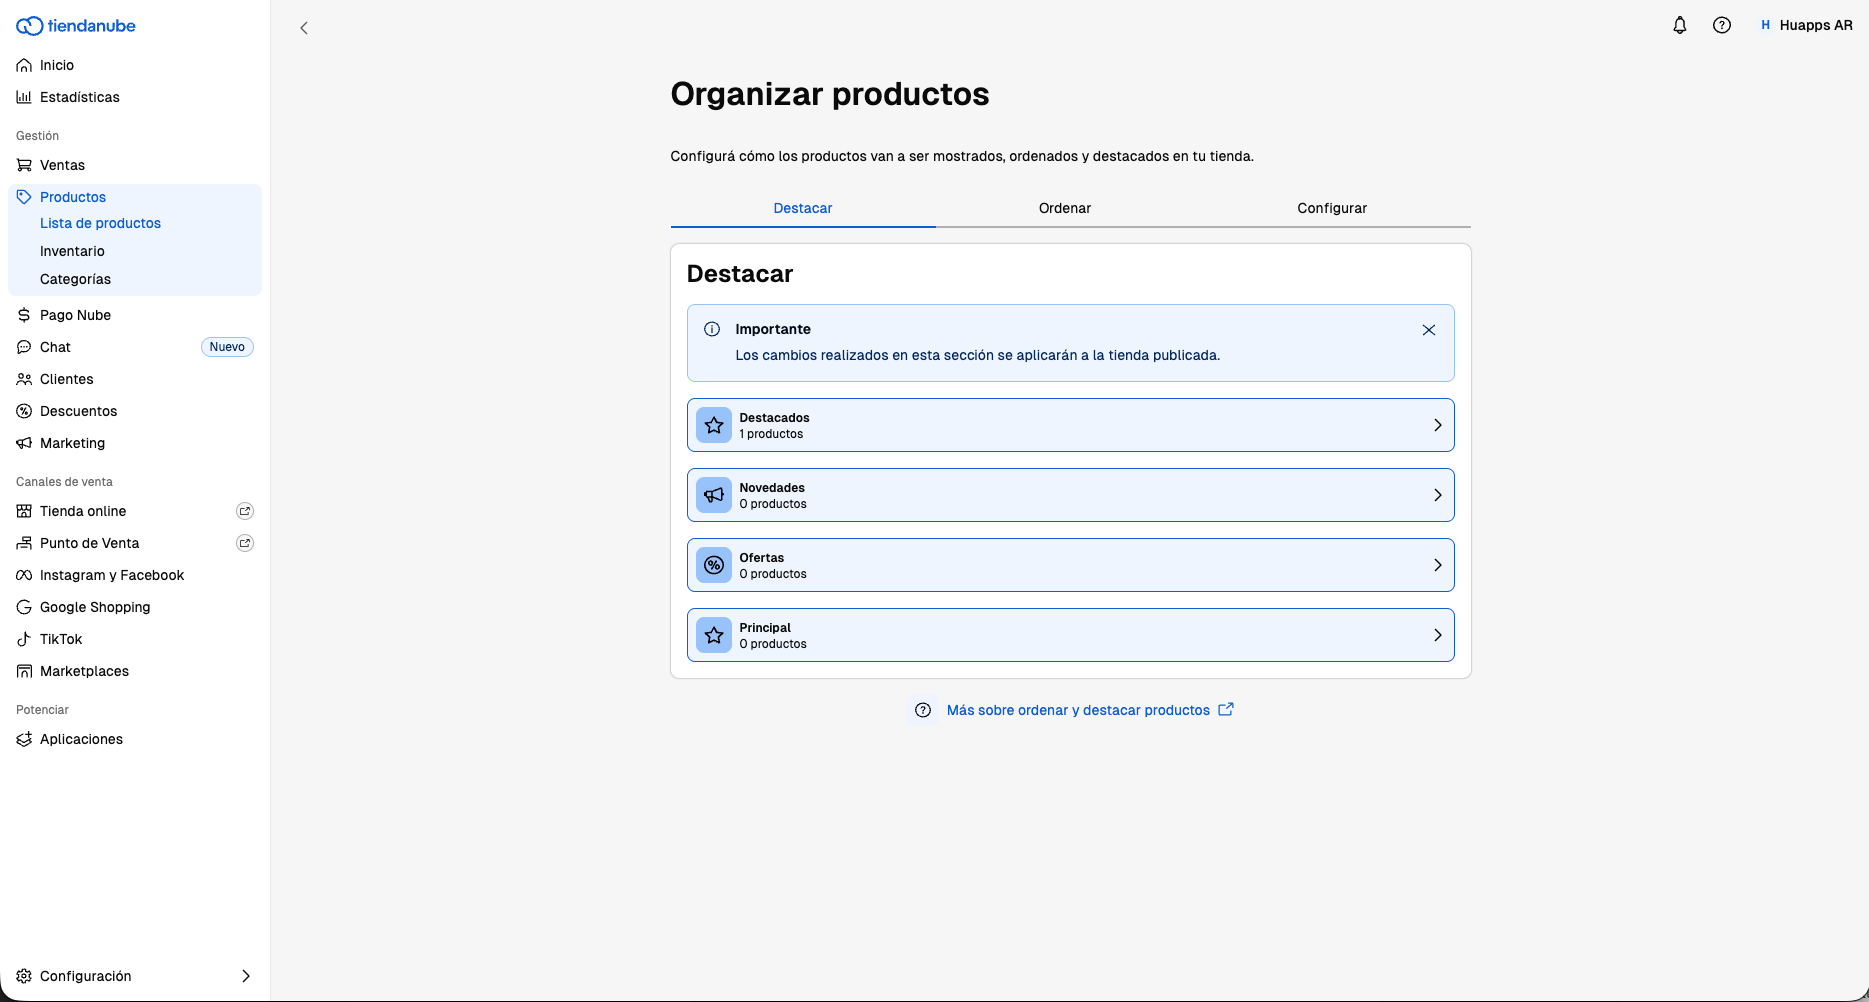Click the Ofertas percent icon
This screenshot has width=1869, height=1002.
714,565
